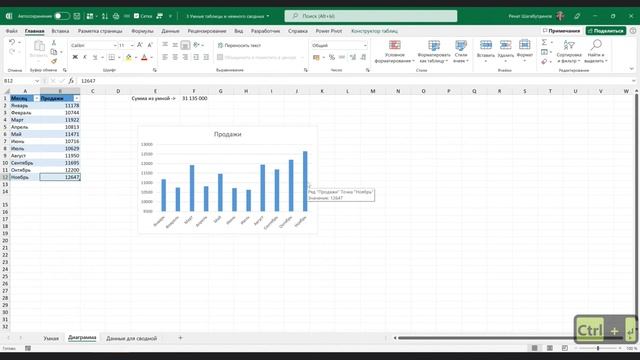
Task: Click in the Поиск search box
Action: point(371,16)
